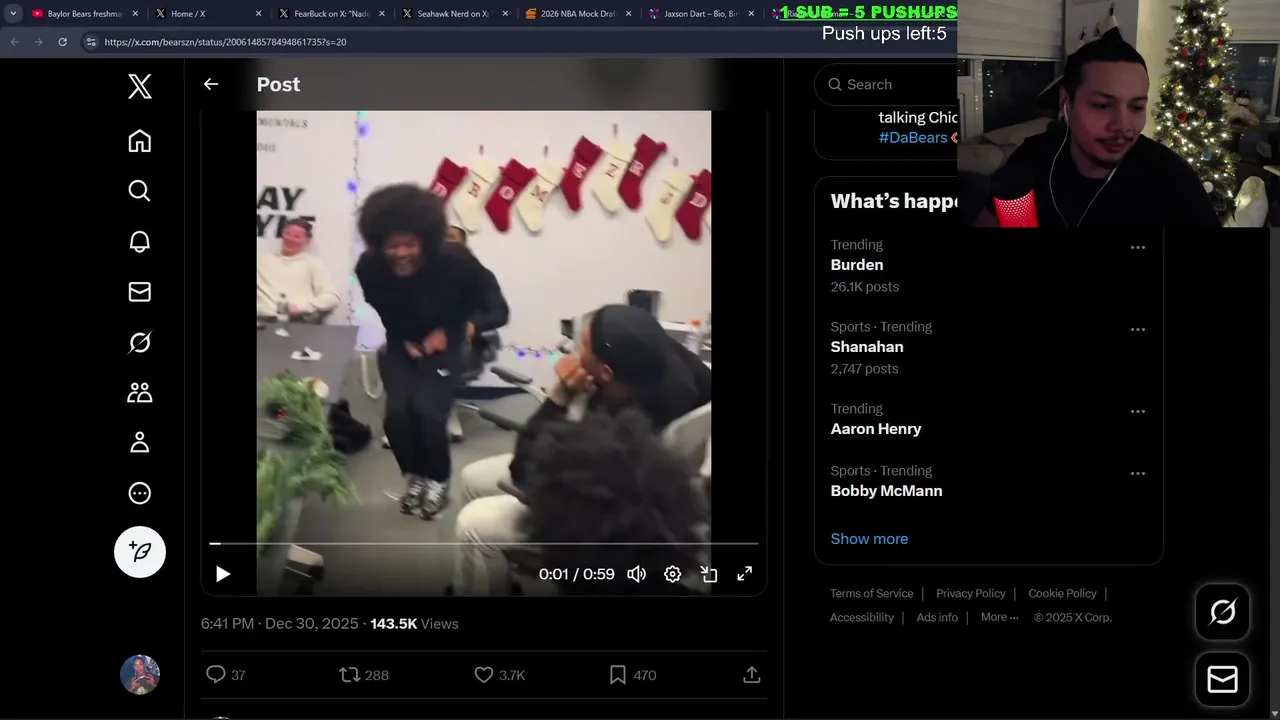Switch to Jaxson Dart – Bio tab
This screenshot has height=720, width=1280.
[x=701, y=14]
